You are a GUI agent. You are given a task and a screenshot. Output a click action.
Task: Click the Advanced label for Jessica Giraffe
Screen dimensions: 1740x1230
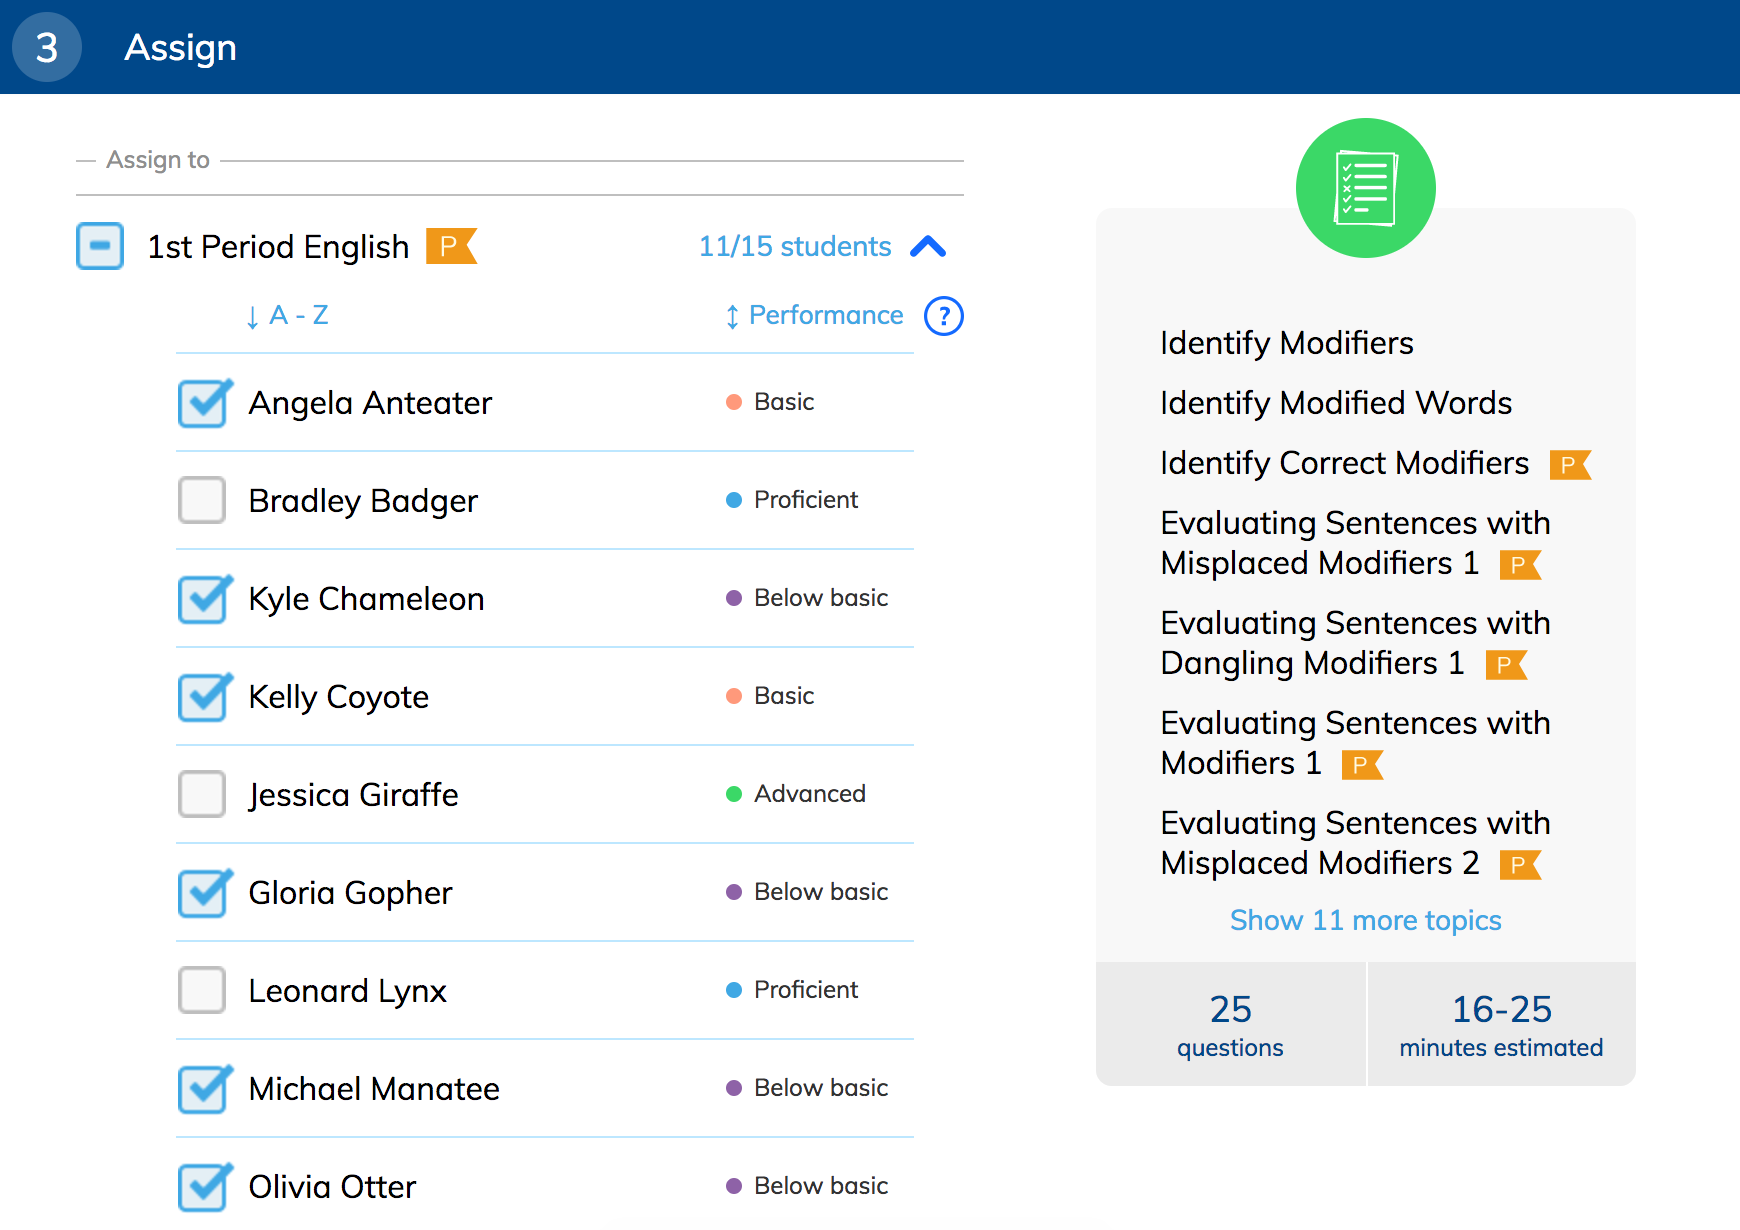810,794
